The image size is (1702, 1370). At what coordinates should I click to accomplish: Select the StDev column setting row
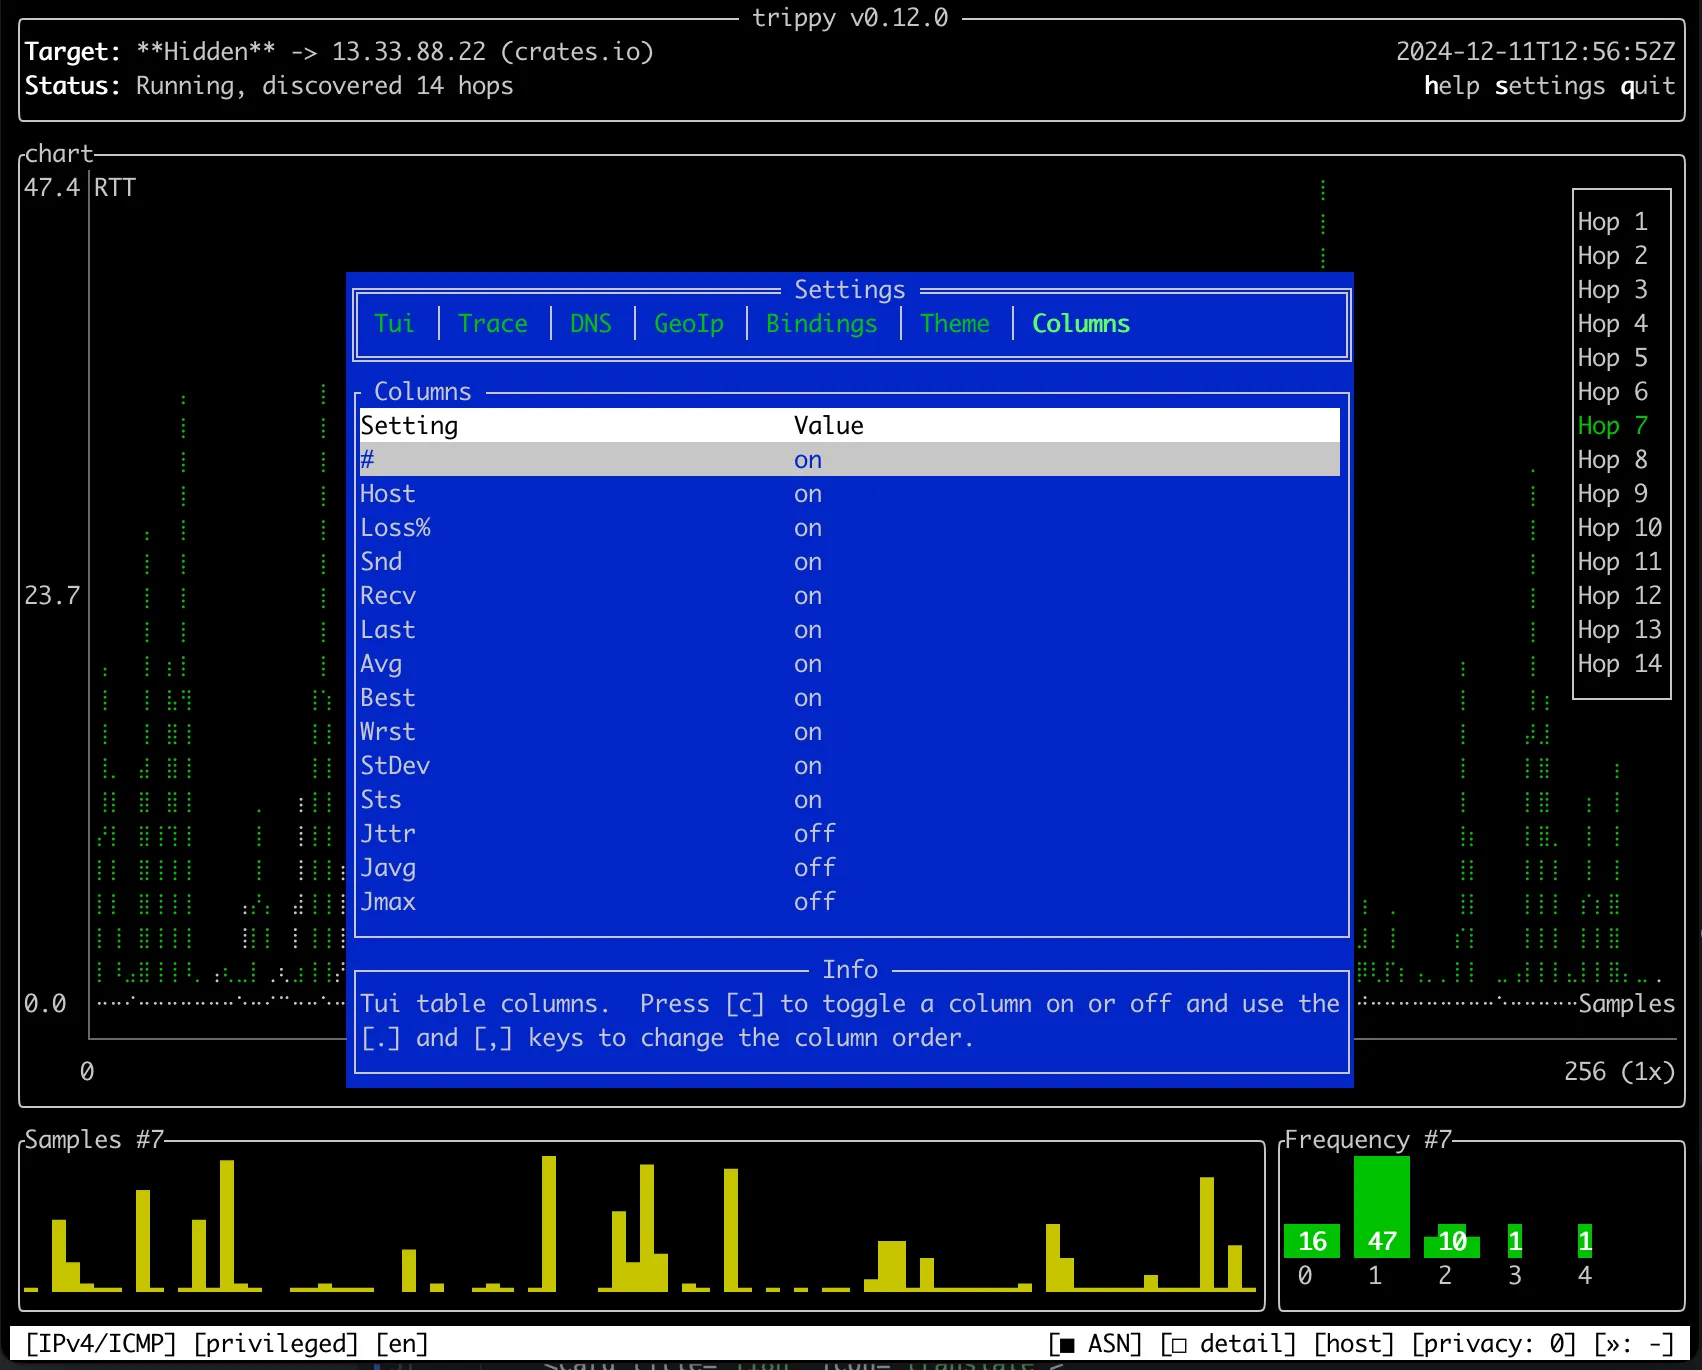[x=395, y=766]
